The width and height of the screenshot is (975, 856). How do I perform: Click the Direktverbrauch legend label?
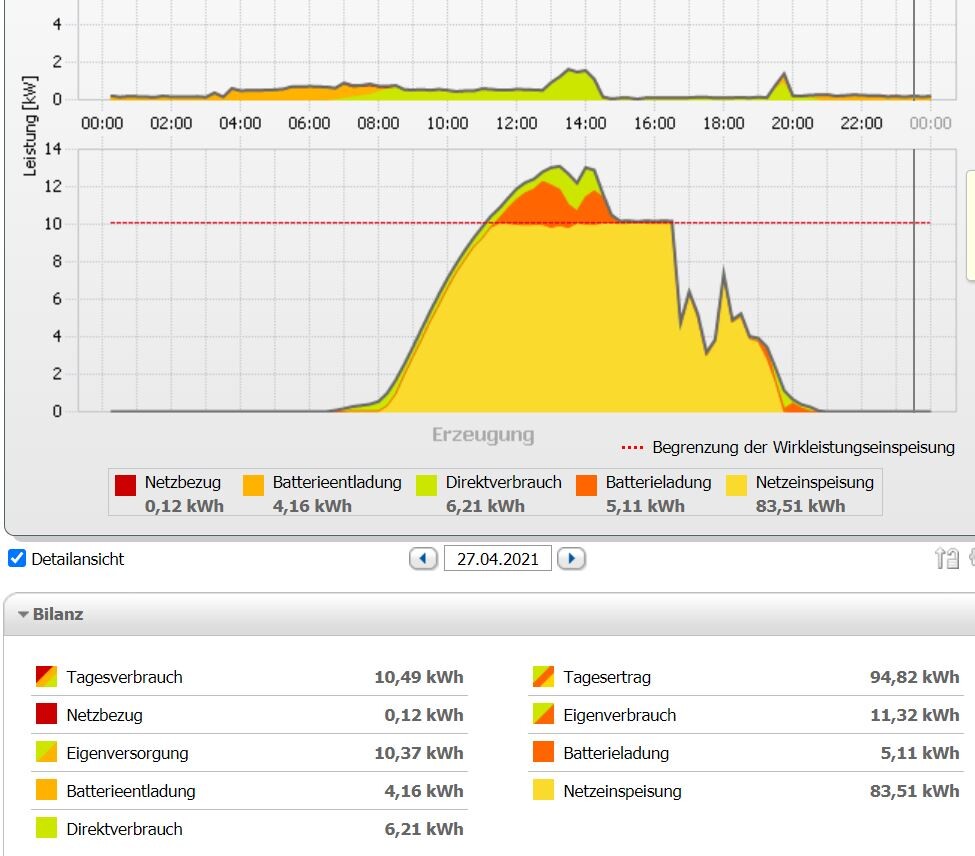coord(503,483)
